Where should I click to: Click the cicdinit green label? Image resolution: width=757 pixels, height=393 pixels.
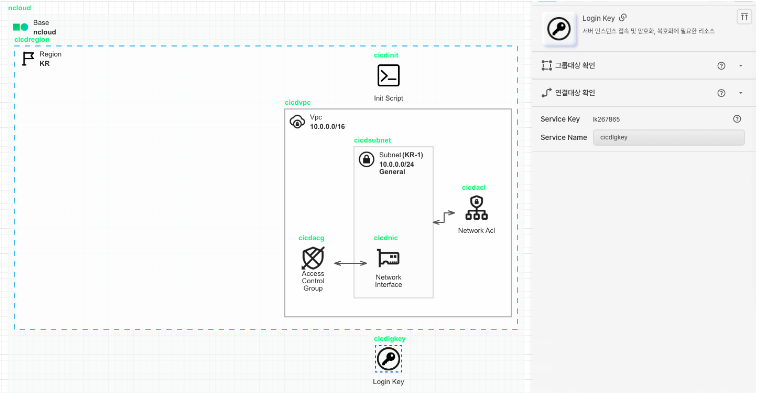pyautogui.click(x=386, y=55)
